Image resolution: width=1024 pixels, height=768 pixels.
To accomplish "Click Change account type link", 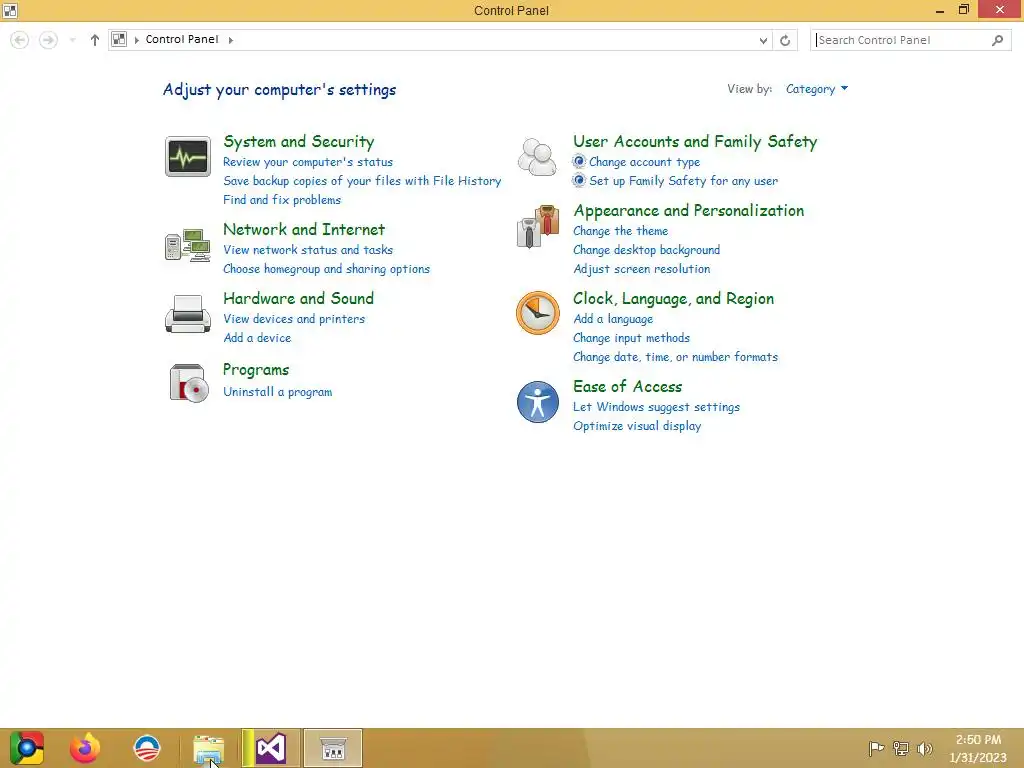I will tap(644, 161).
